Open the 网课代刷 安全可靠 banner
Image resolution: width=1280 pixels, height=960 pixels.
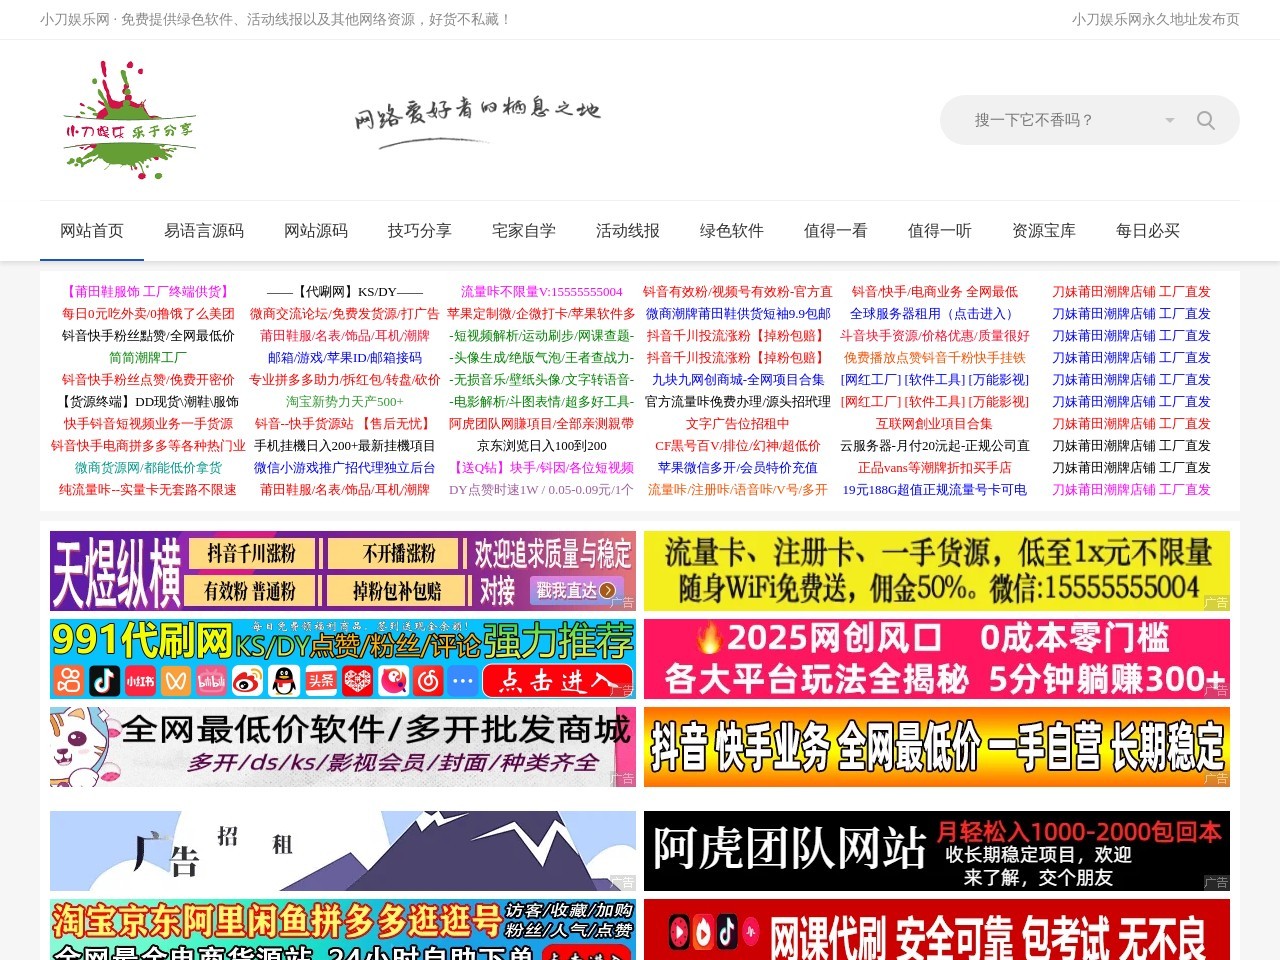[x=937, y=929]
